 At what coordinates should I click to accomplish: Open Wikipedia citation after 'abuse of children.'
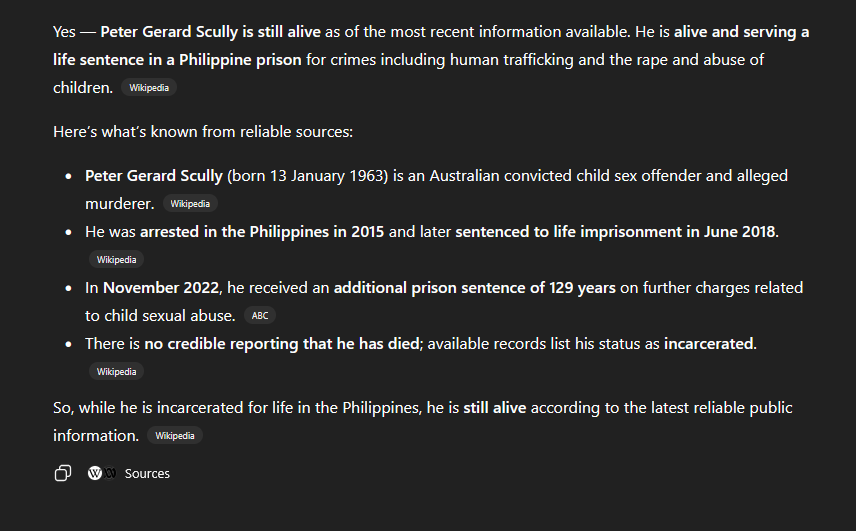click(x=149, y=88)
